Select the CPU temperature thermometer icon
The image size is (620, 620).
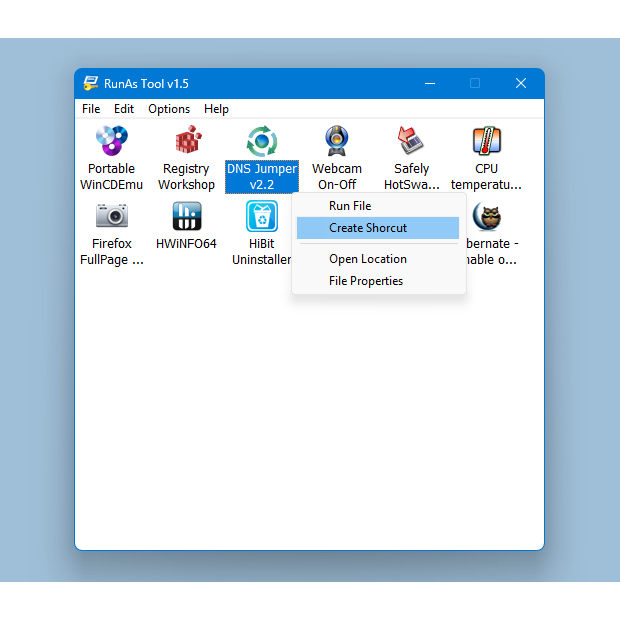point(487,140)
